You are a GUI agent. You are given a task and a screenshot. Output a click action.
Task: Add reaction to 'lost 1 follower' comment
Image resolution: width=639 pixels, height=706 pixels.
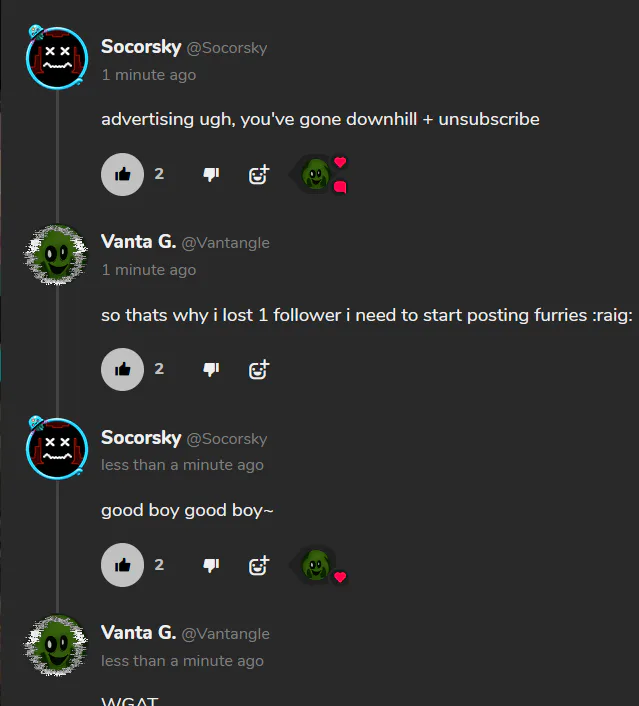point(259,370)
